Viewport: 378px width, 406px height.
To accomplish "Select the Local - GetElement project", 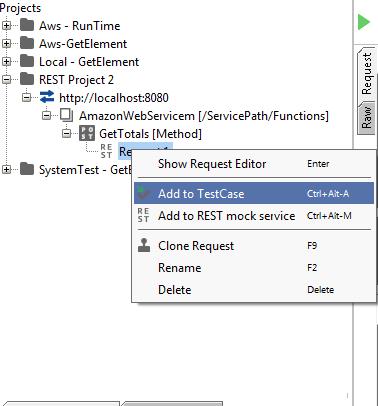I will [89, 61].
